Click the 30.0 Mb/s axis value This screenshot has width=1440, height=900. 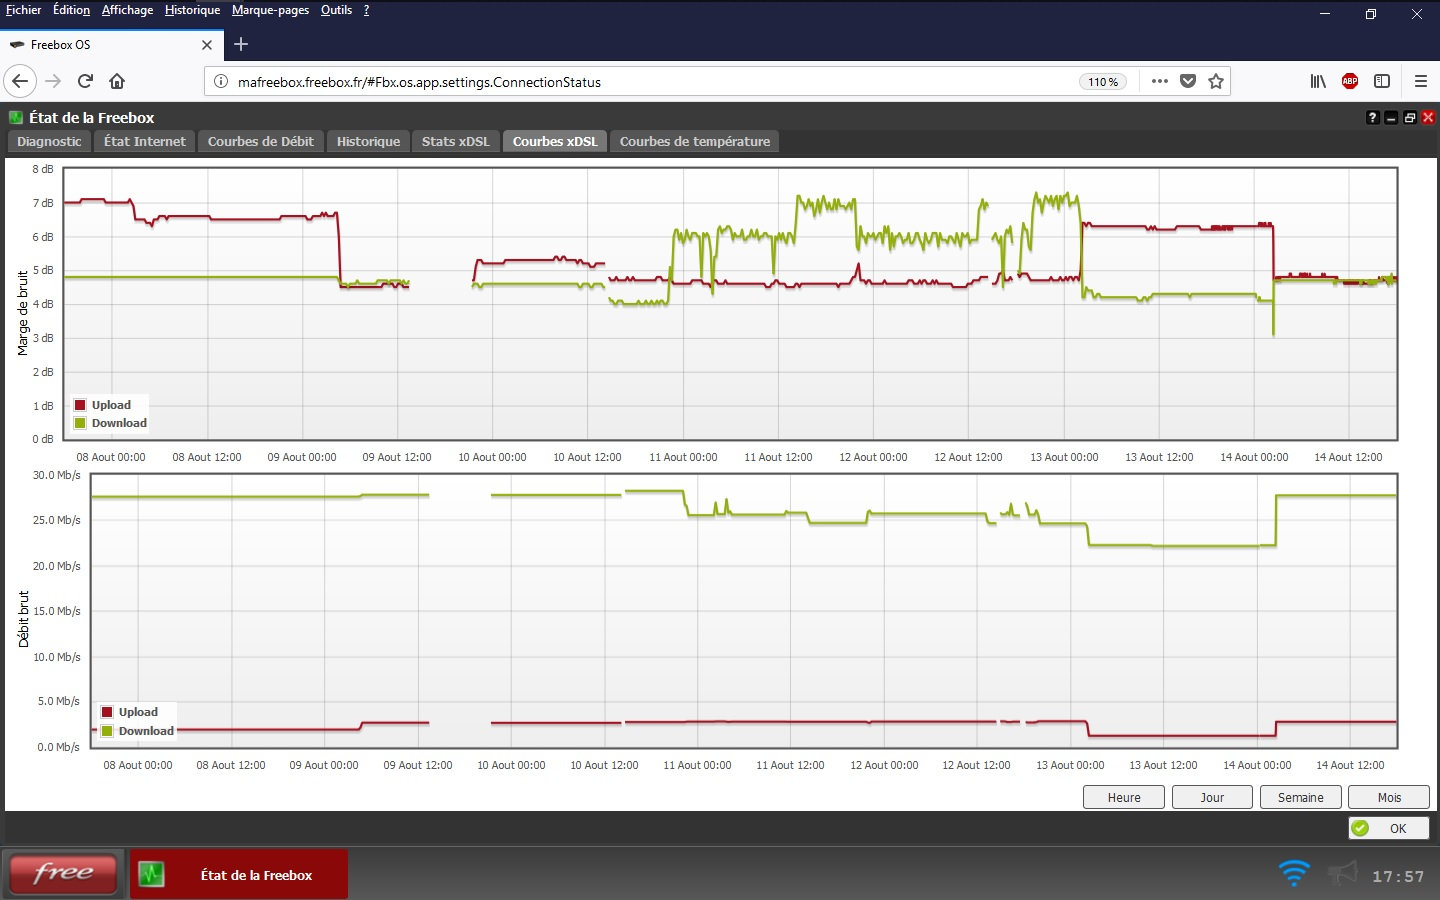pyautogui.click(x=57, y=475)
